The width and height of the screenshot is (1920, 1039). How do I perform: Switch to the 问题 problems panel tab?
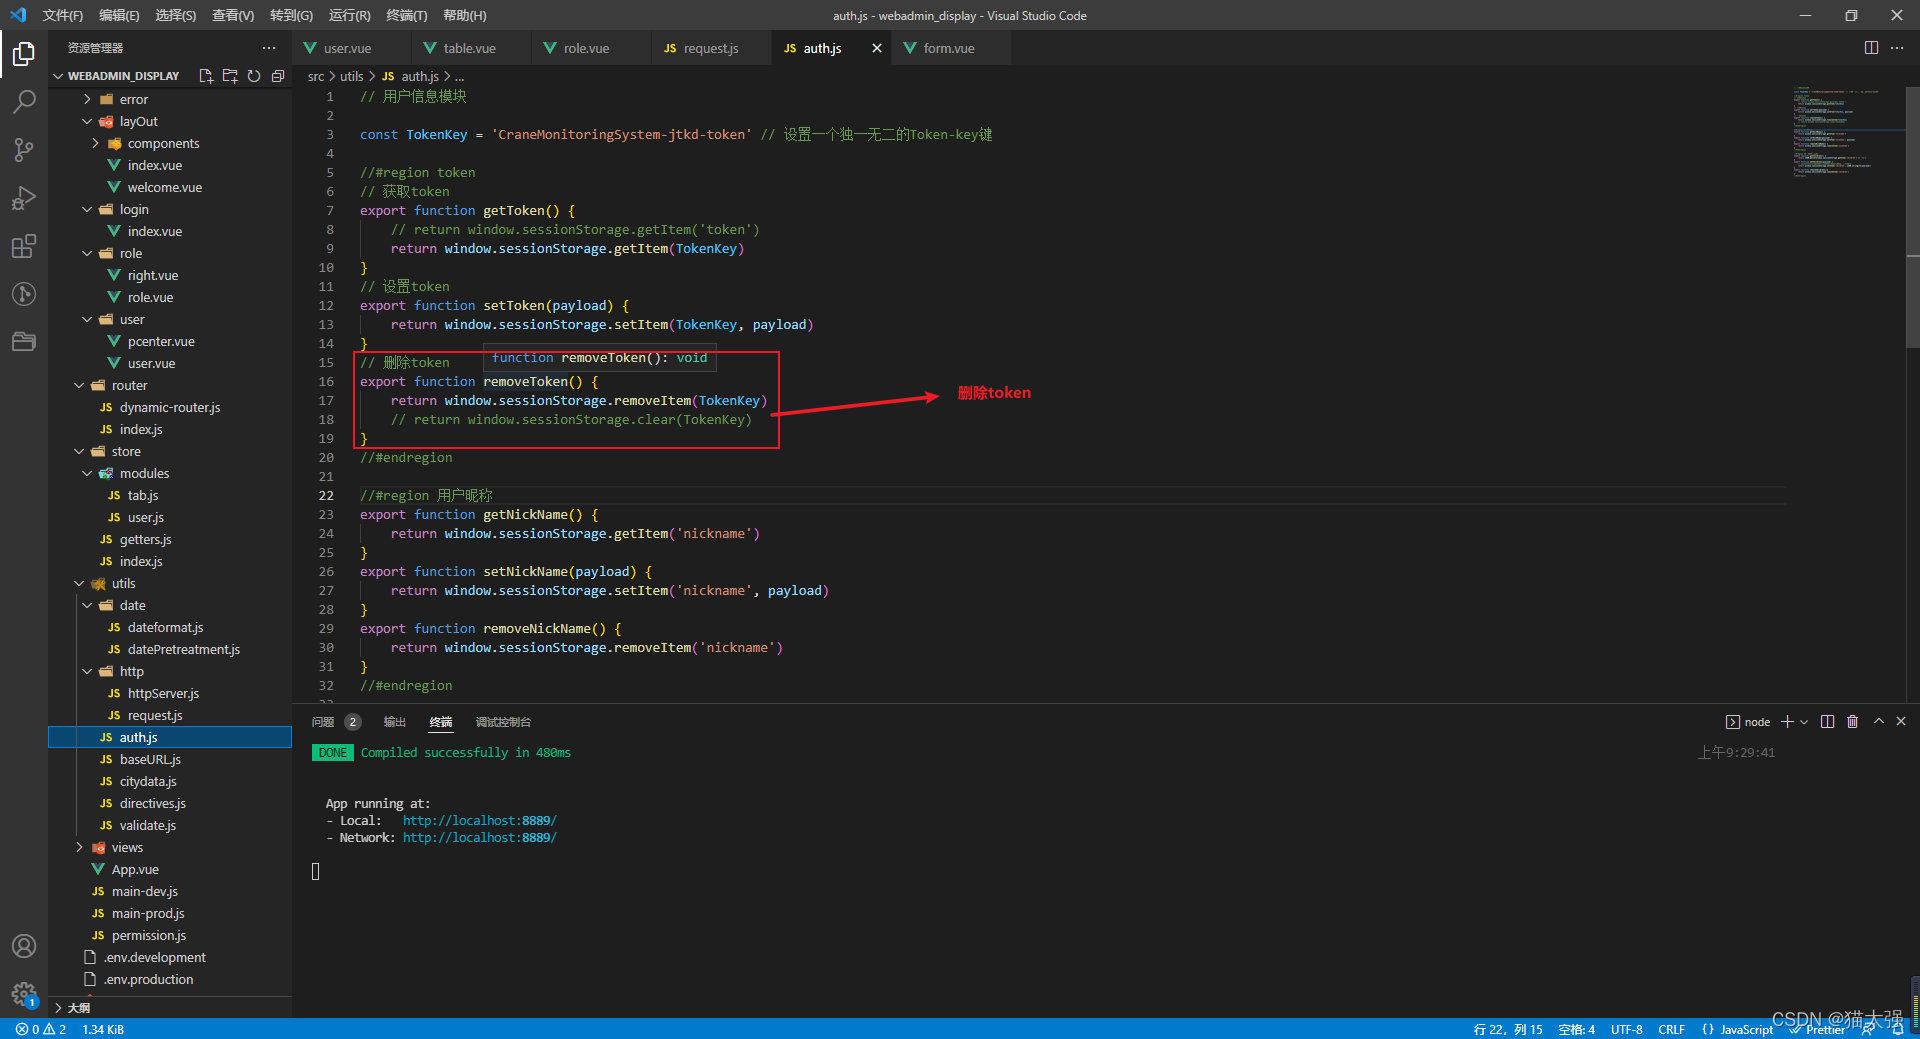tap(323, 722)
